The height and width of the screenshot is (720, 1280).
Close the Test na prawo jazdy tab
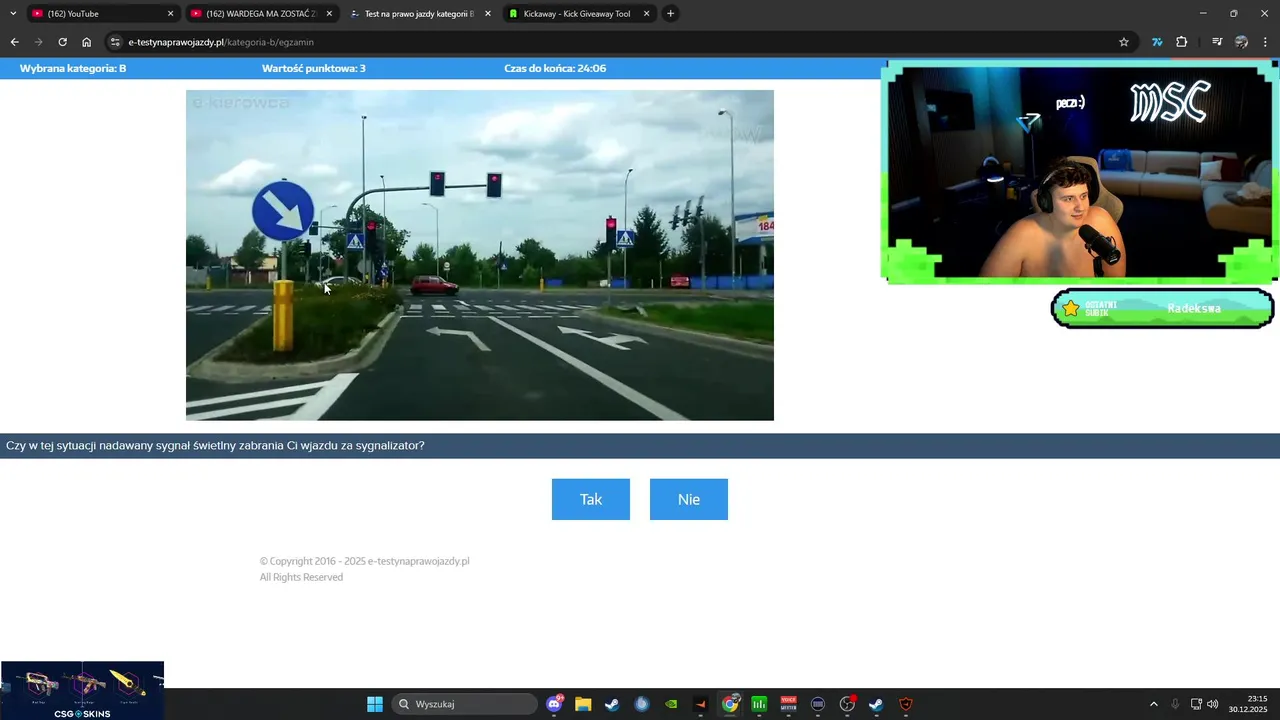click(x=488, y=14)
